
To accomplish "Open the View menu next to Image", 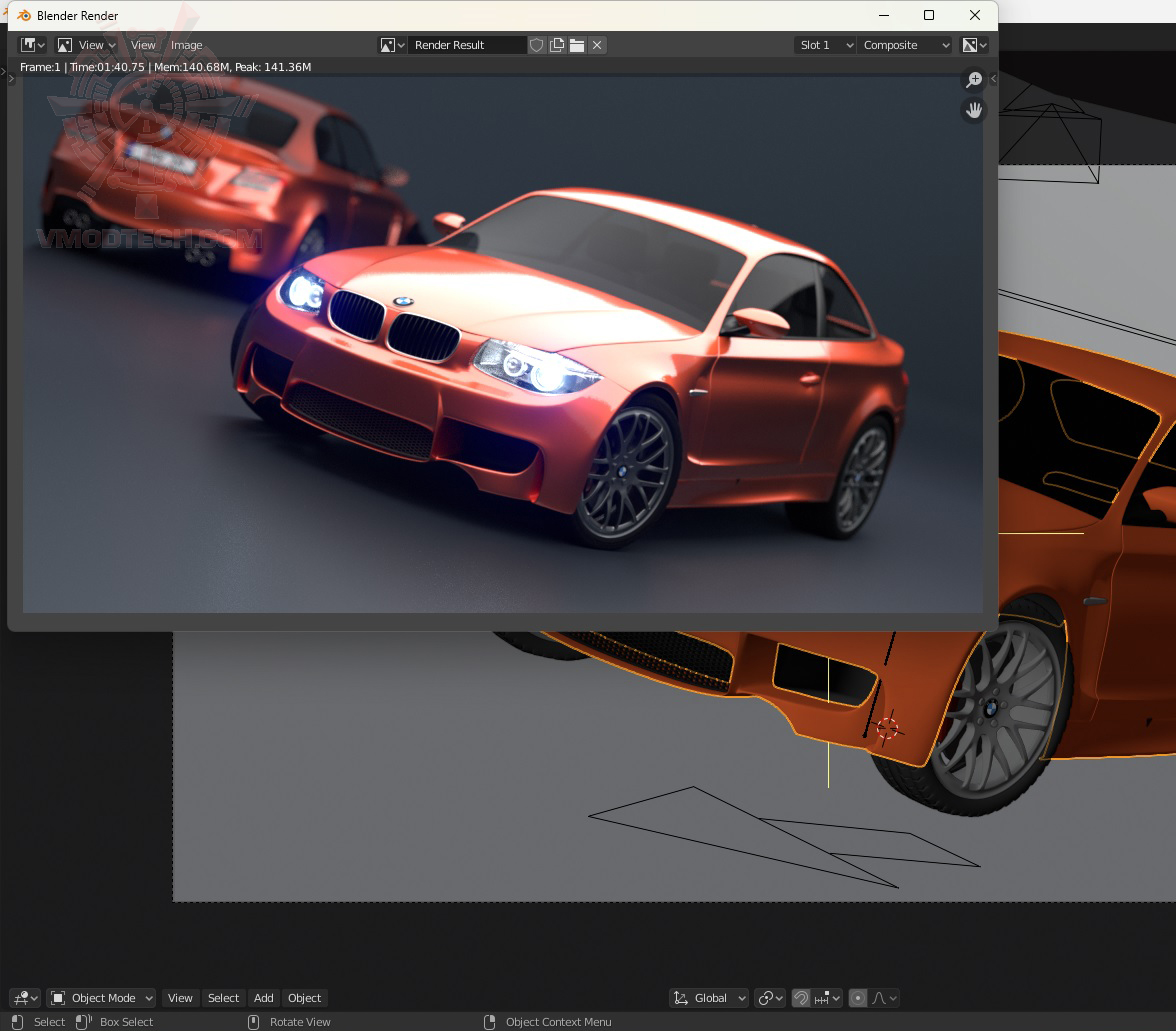I will (x=142, y=45).
